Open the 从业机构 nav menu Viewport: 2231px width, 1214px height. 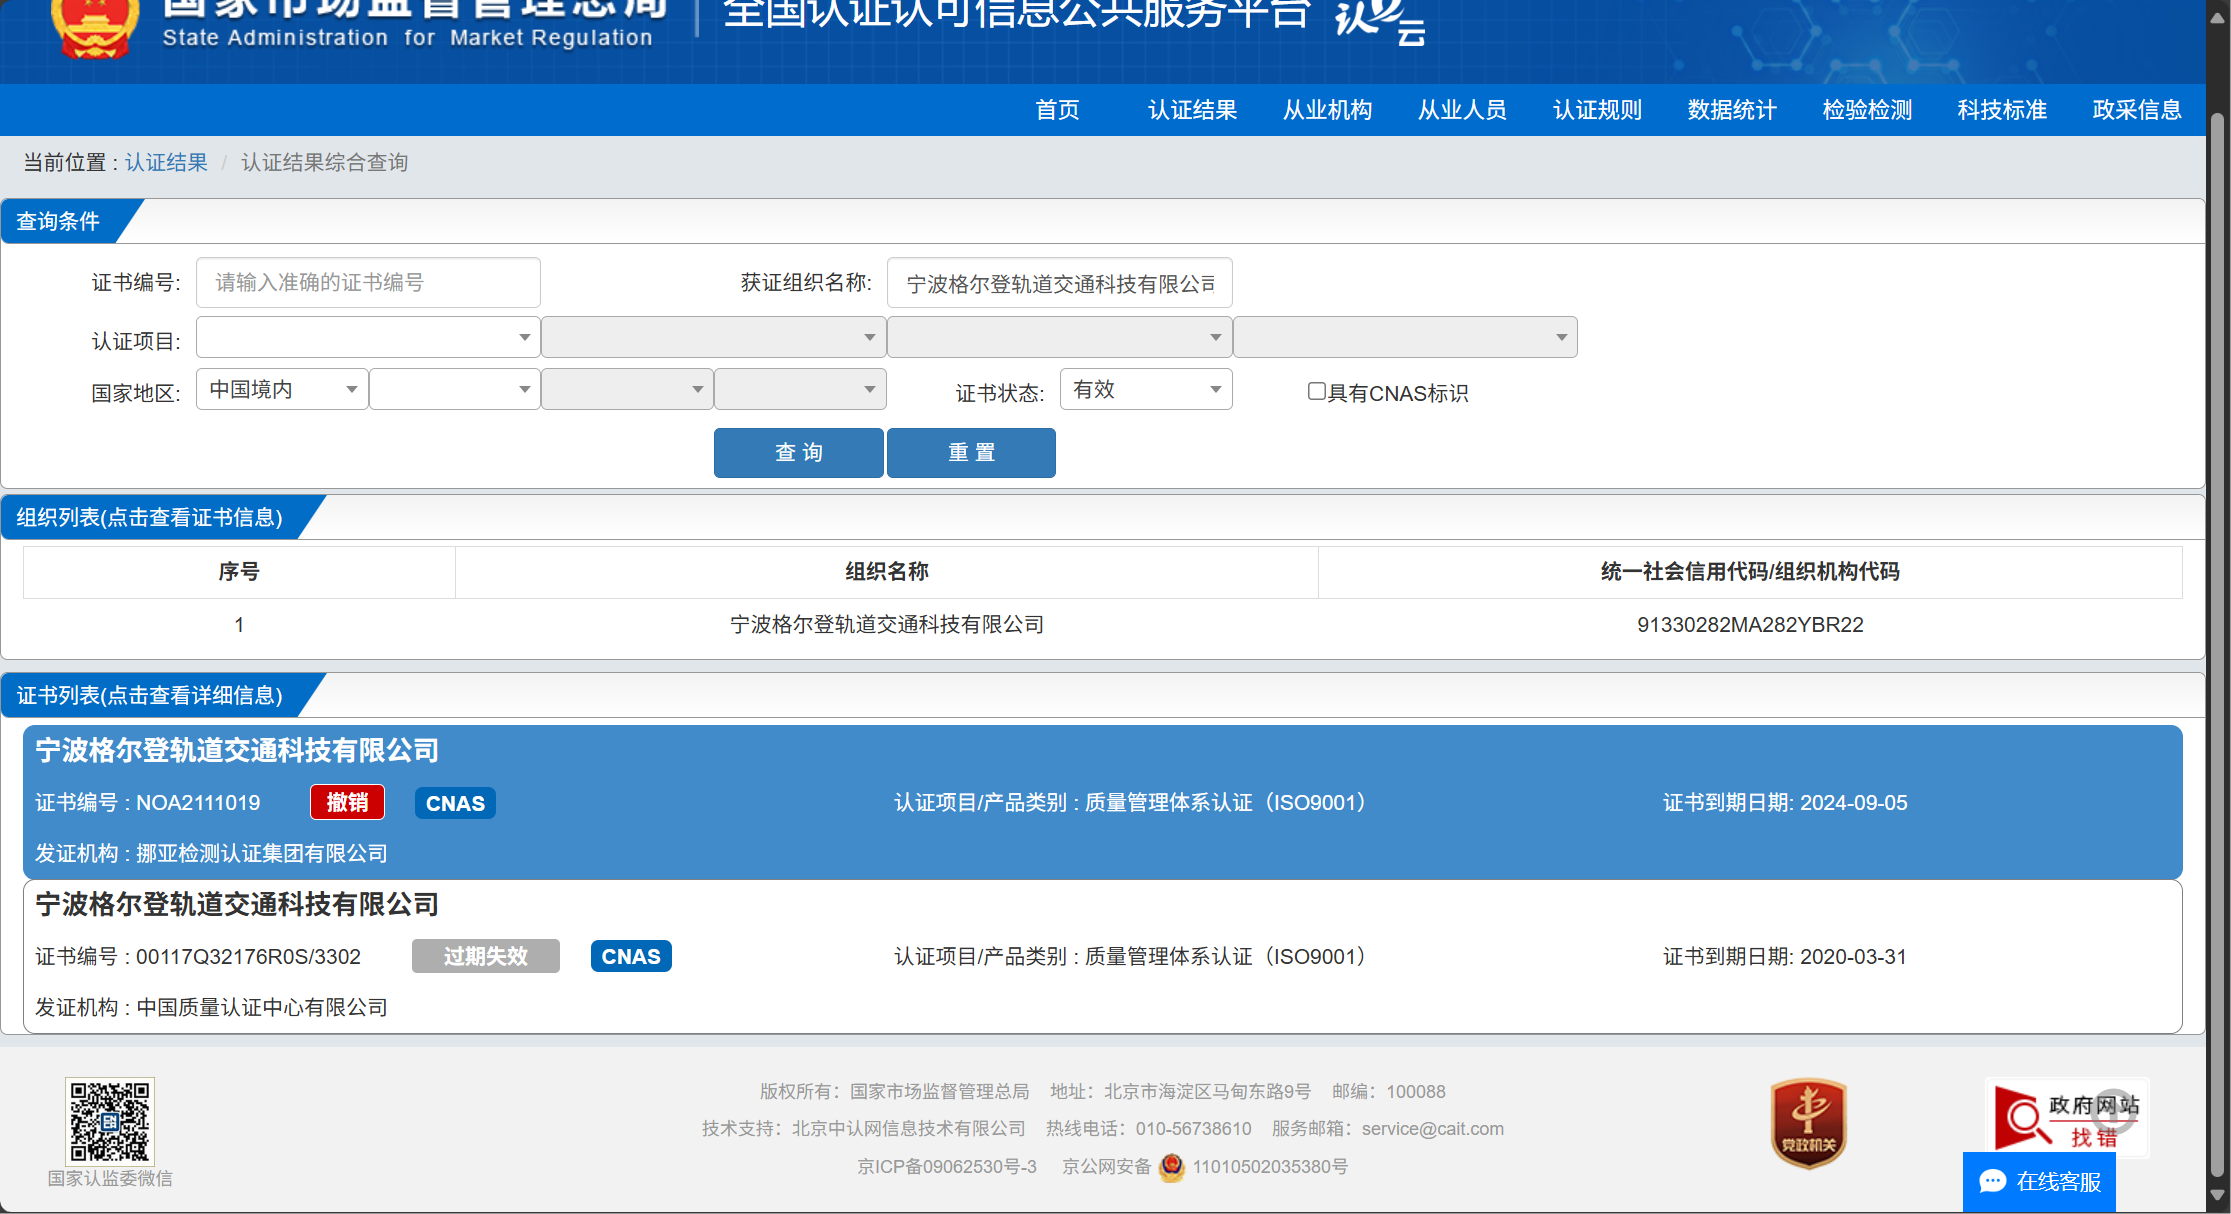click(x=1327, y=110)
